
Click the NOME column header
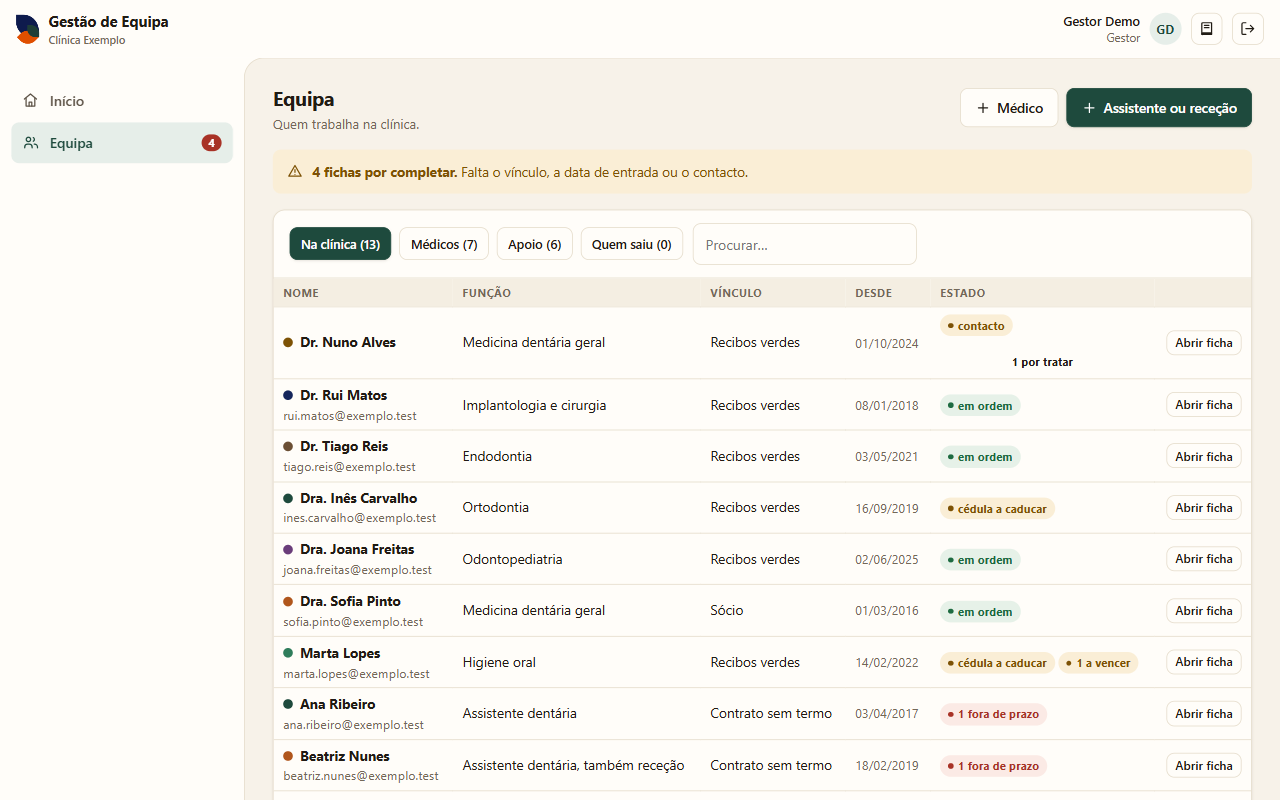301,293
